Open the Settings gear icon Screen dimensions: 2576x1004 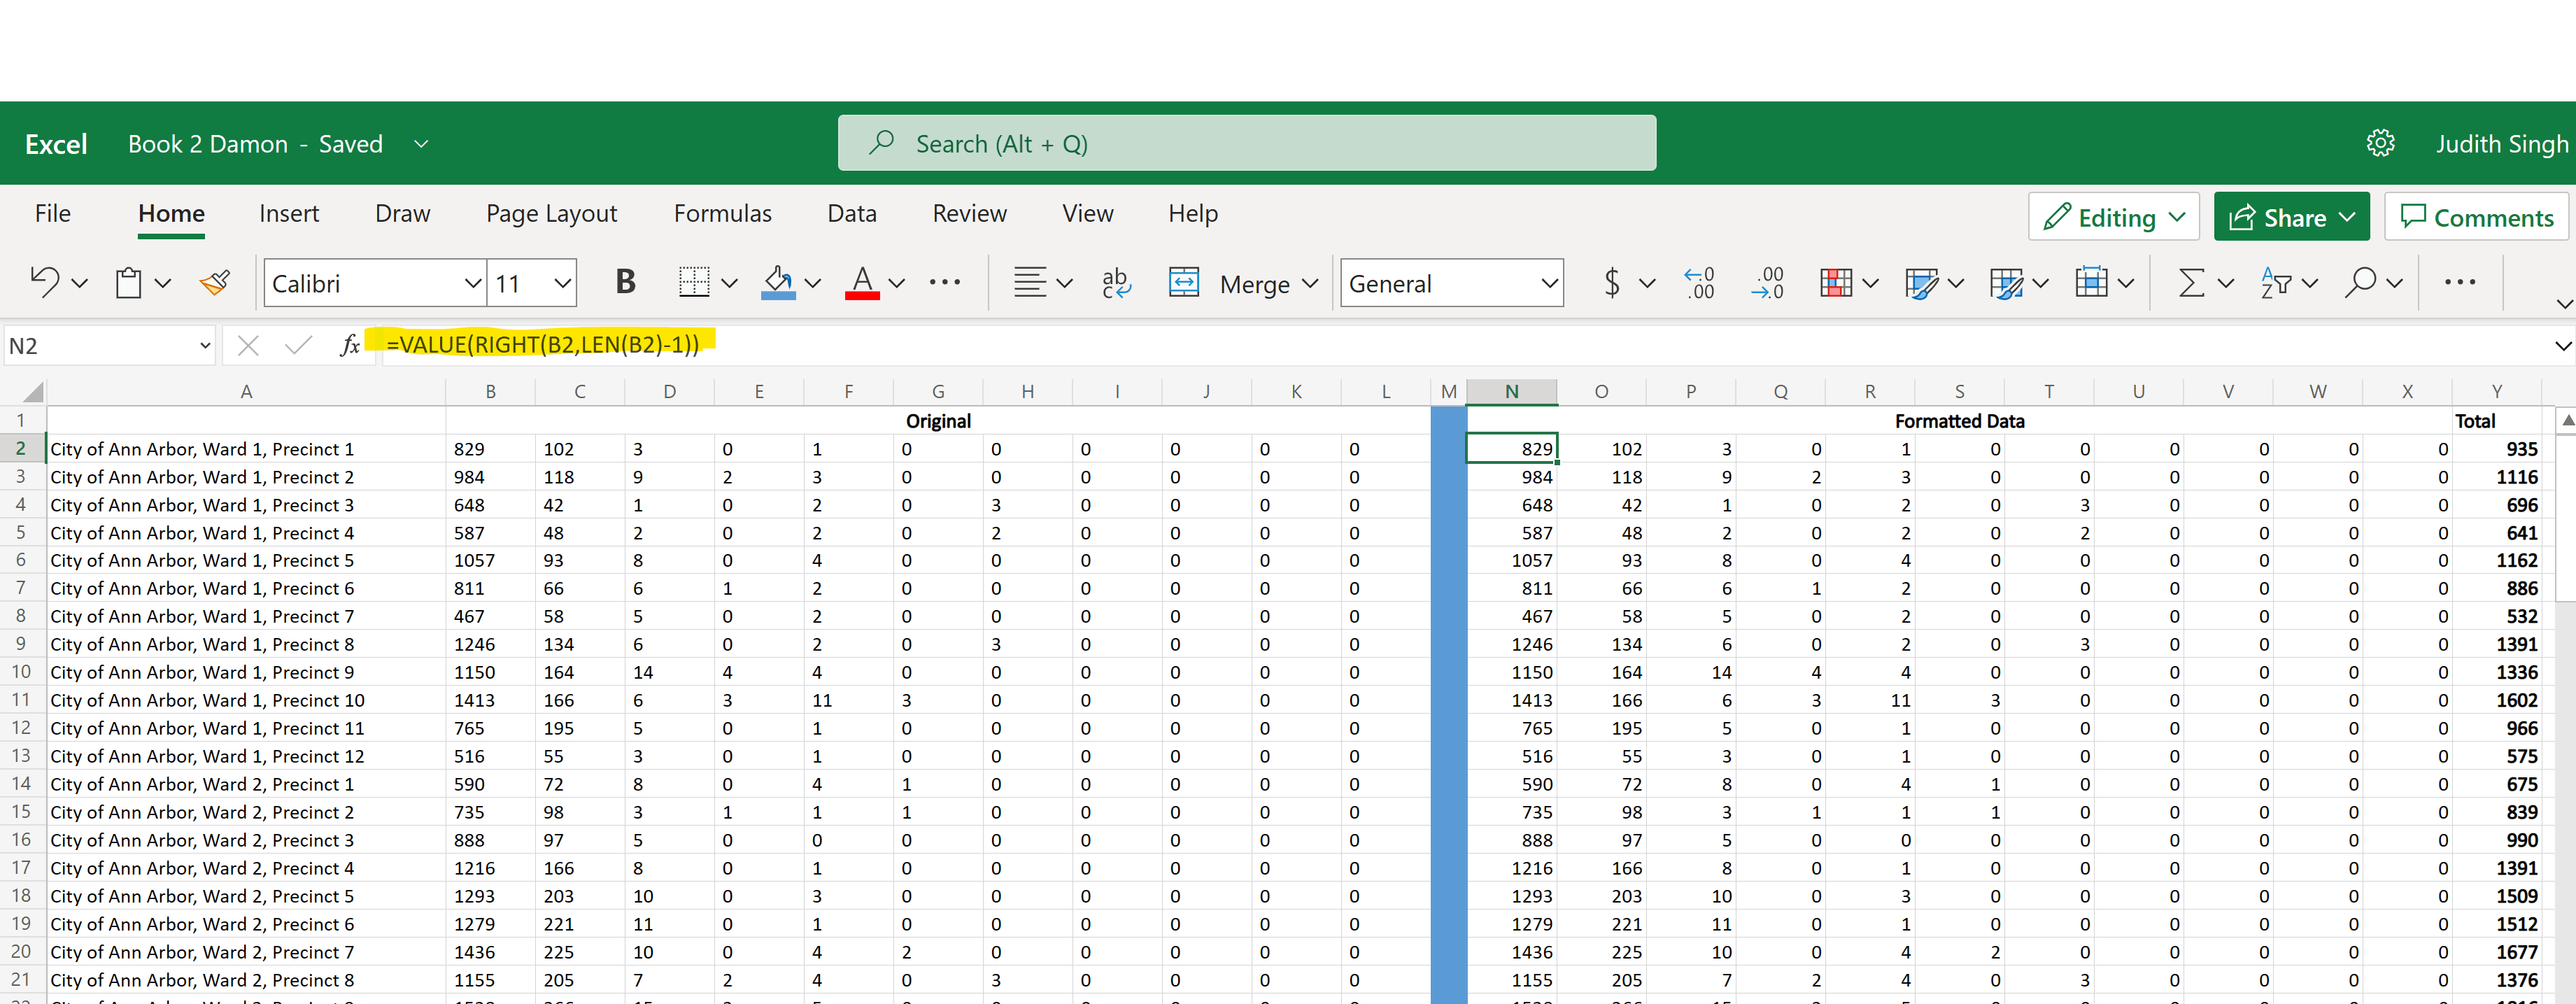click(2380, 143)
